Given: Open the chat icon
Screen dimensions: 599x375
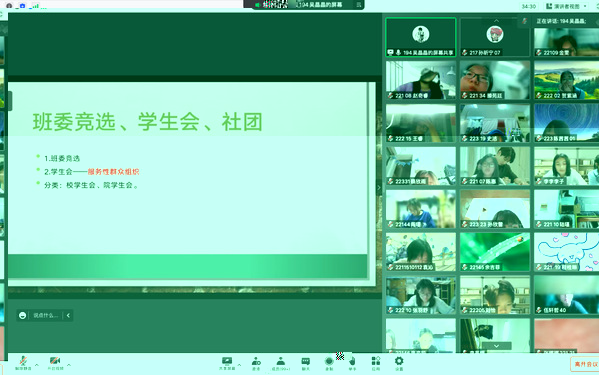Looking at the screenshot, I should pyautogui.click(x=306, y=363).
